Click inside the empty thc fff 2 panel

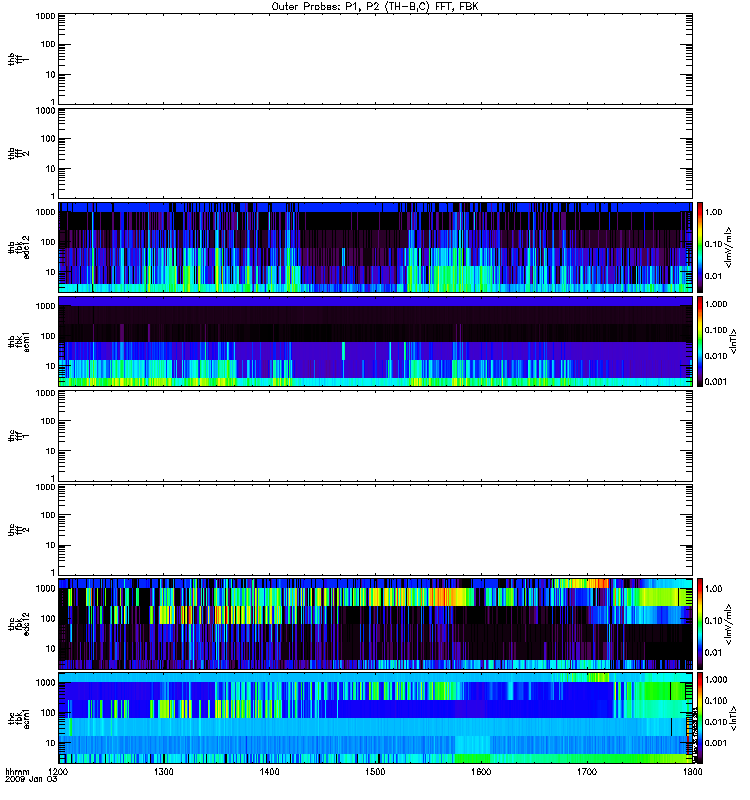tap(375, 530)
